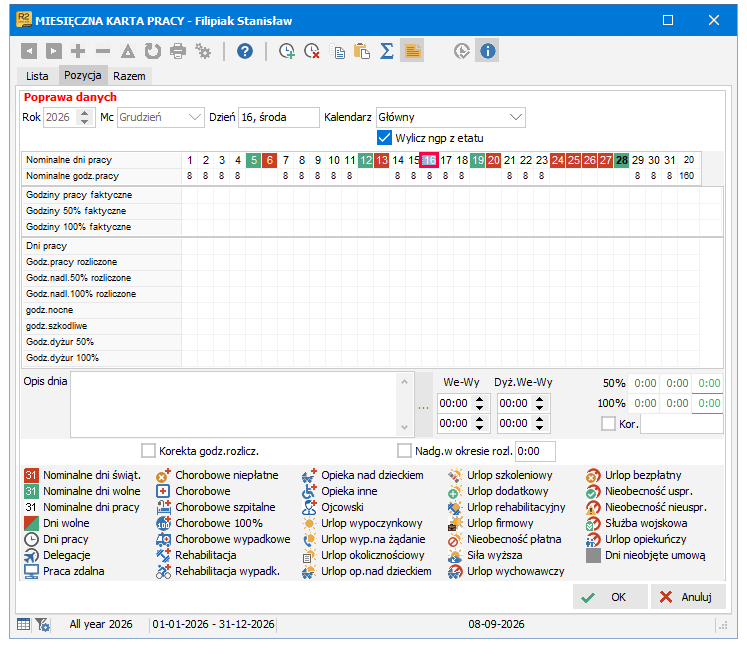Select Delegacje legend icon
The width and height of the screenshot is (747, 657).
click(31, 556)
